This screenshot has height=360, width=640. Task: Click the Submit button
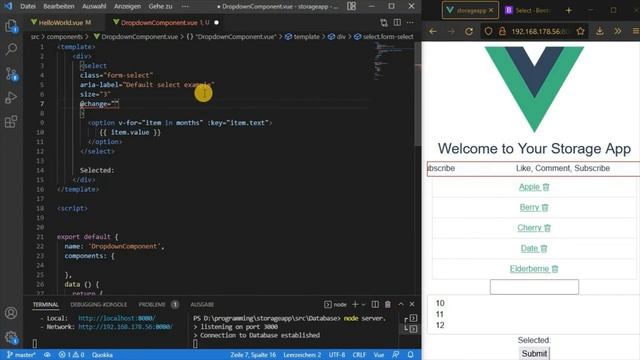pyautogui.click(x=534, y=353)
